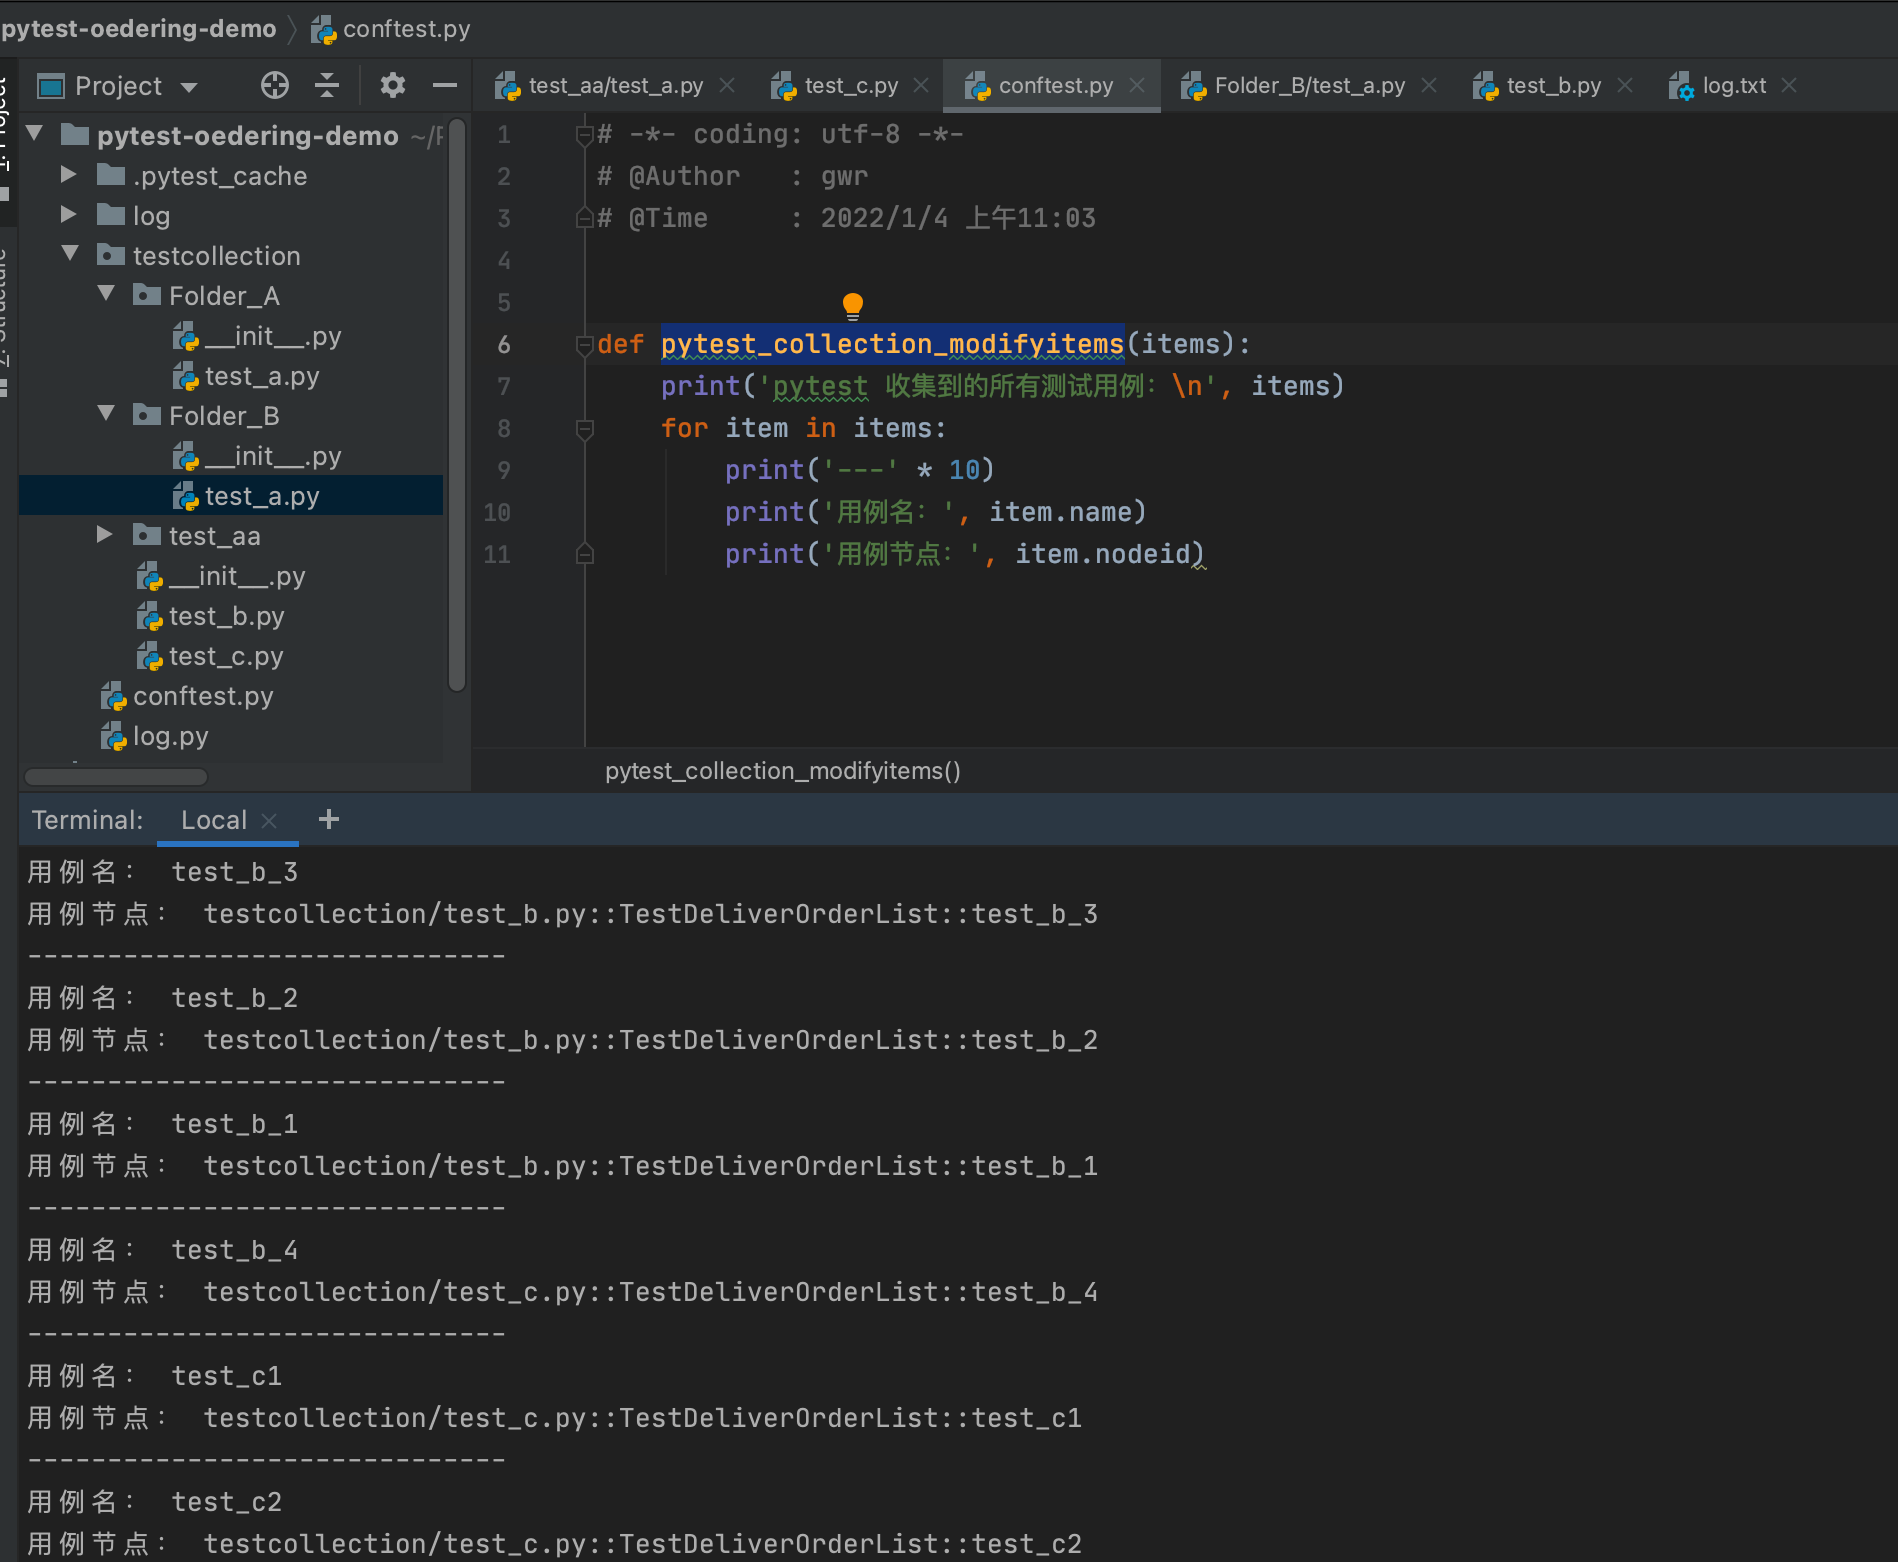This screenshot has width=1898, height=1562.
Task: Click the Project tool window title
Action: click(x=118, y=87)
